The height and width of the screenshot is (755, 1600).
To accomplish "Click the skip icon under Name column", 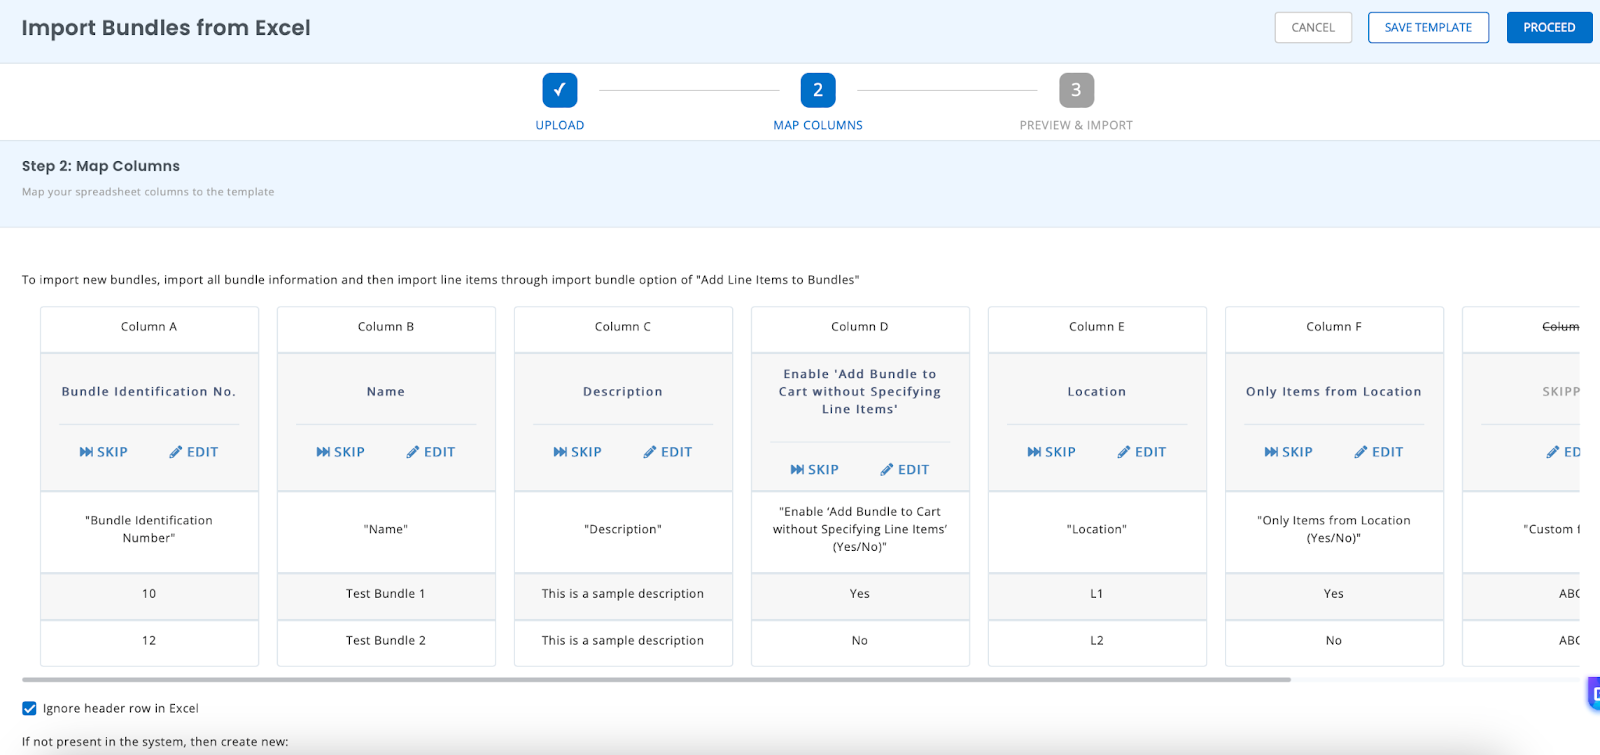I will (x=323, y=452).
